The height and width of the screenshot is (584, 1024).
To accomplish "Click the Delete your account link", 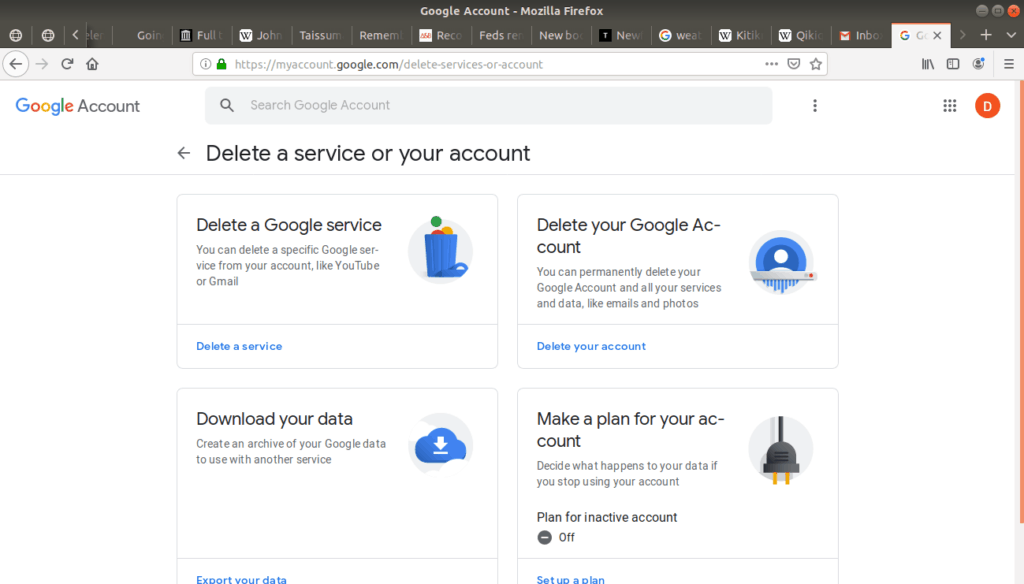I will pyautogui.click(x=591, y=346).
